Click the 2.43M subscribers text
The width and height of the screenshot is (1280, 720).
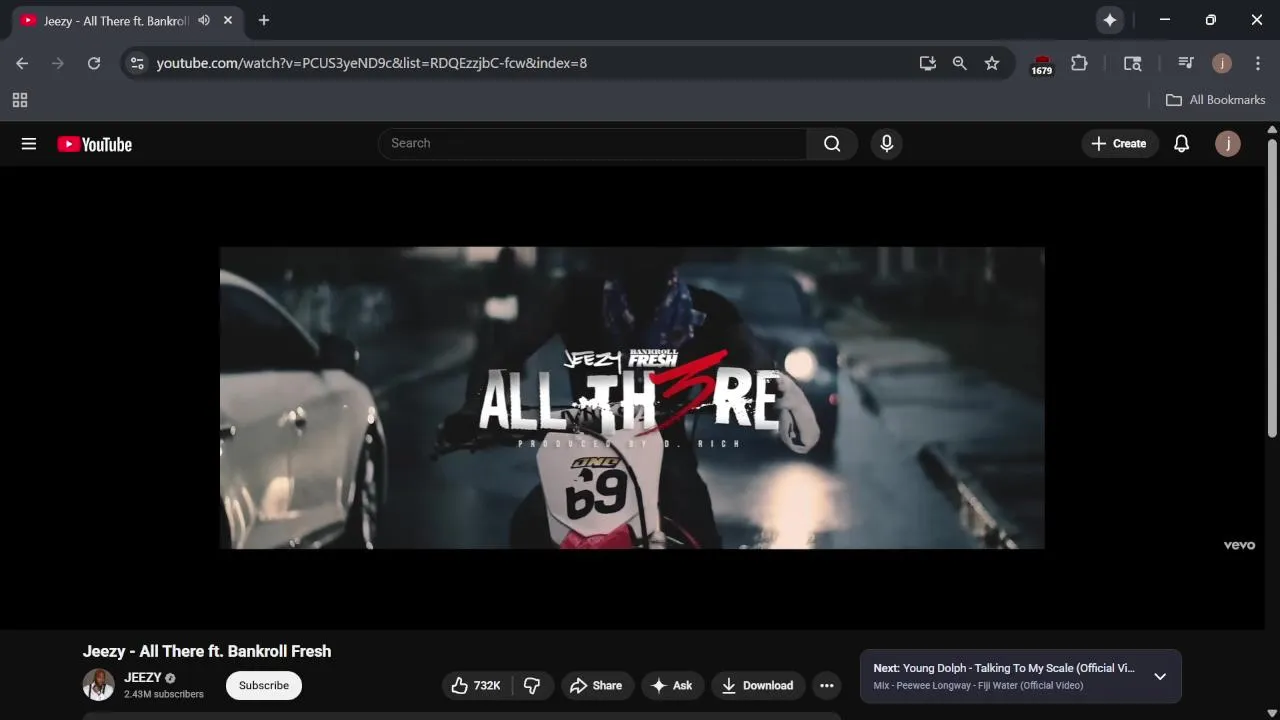coord(164,694)
